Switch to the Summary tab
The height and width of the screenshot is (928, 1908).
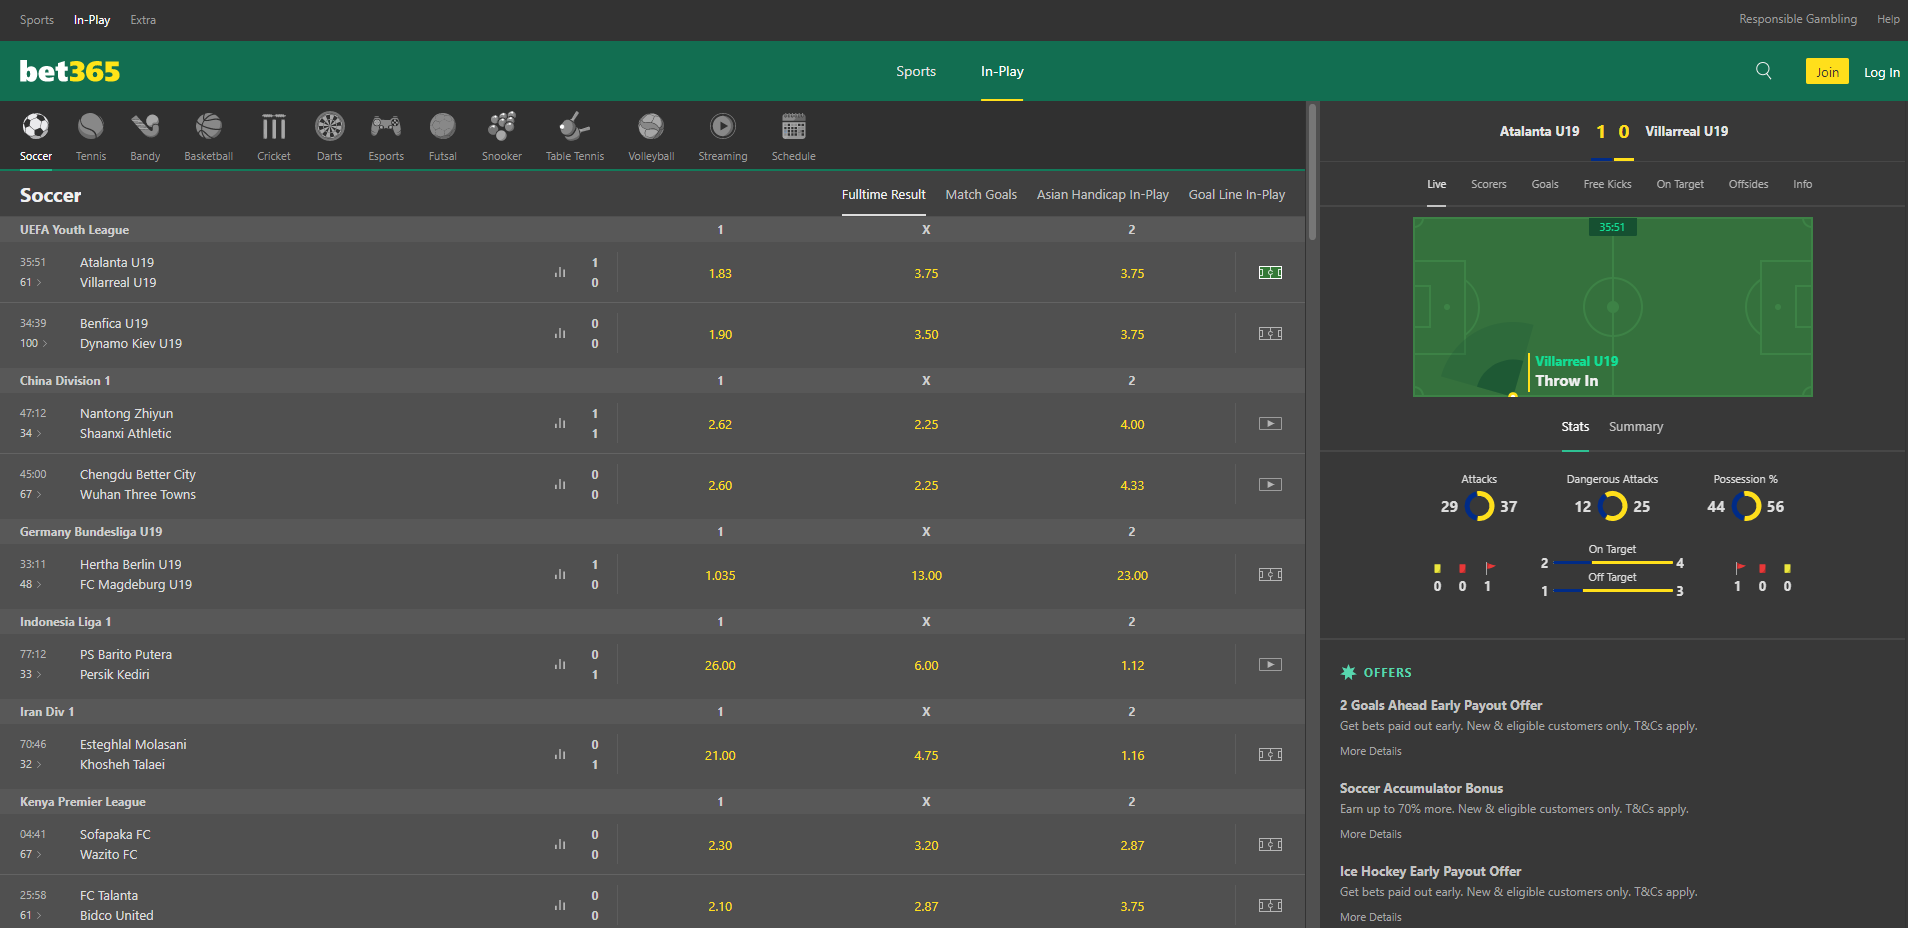coord(1635,427)
